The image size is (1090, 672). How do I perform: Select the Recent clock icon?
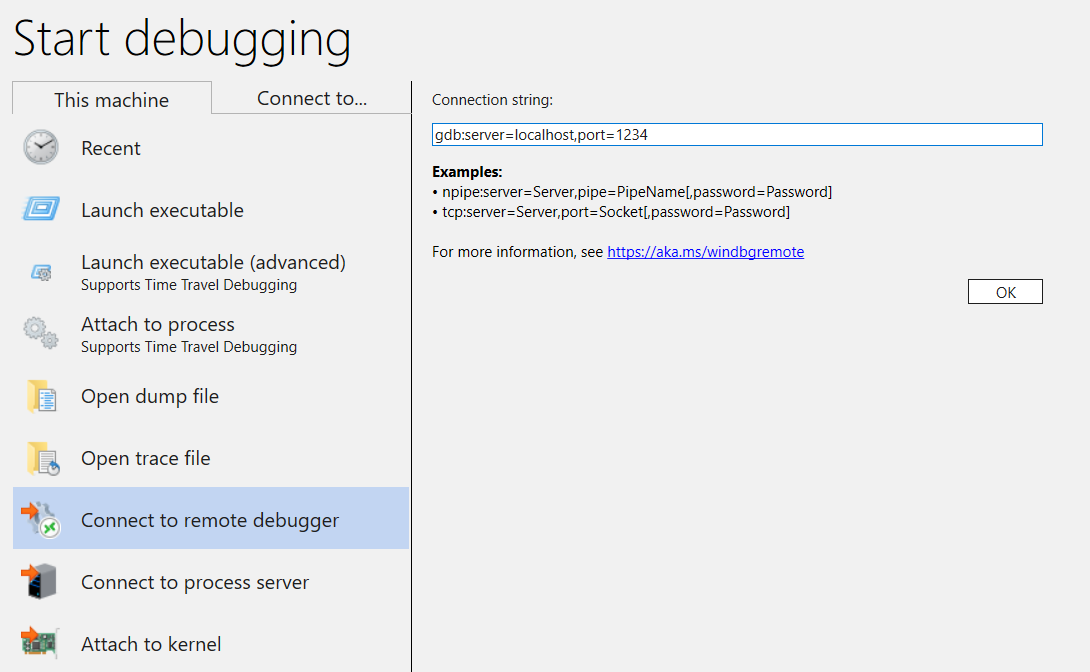[x=38, y=148]
